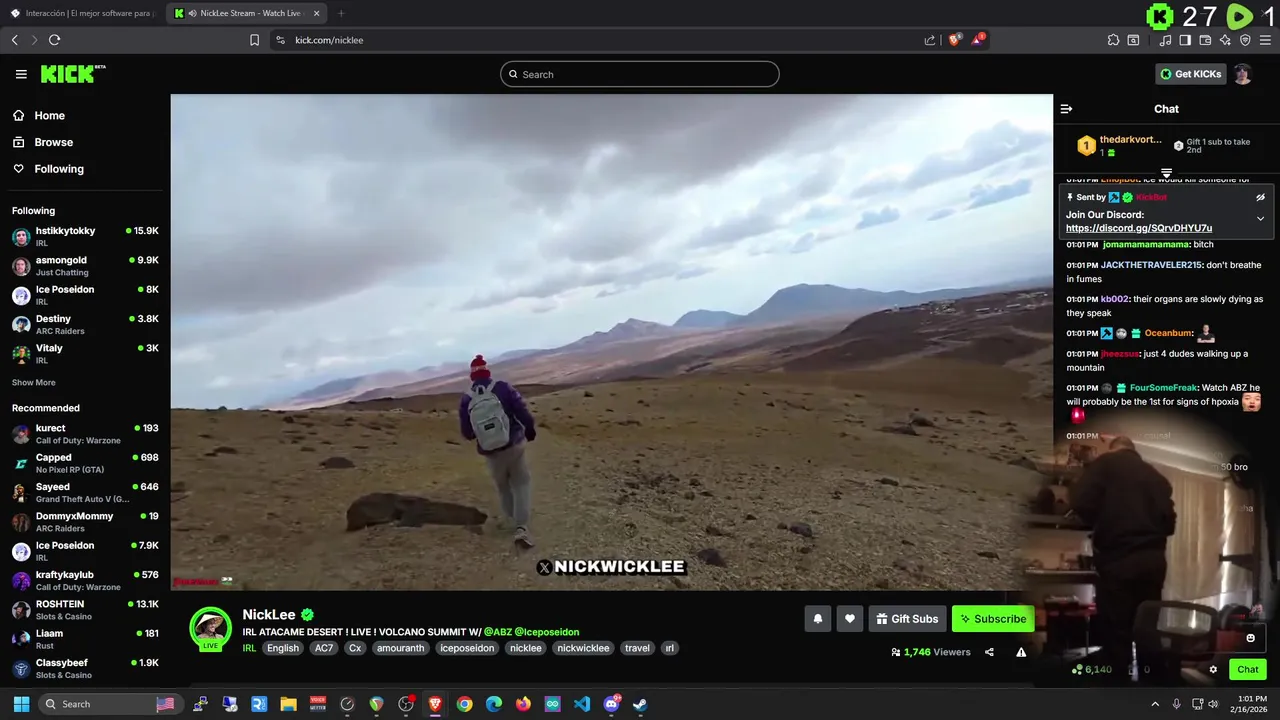Open Brave Rewards triangle icon
Image resolution: width=1280 pixels, height=720 pixels.
click(x=979, y=40)
